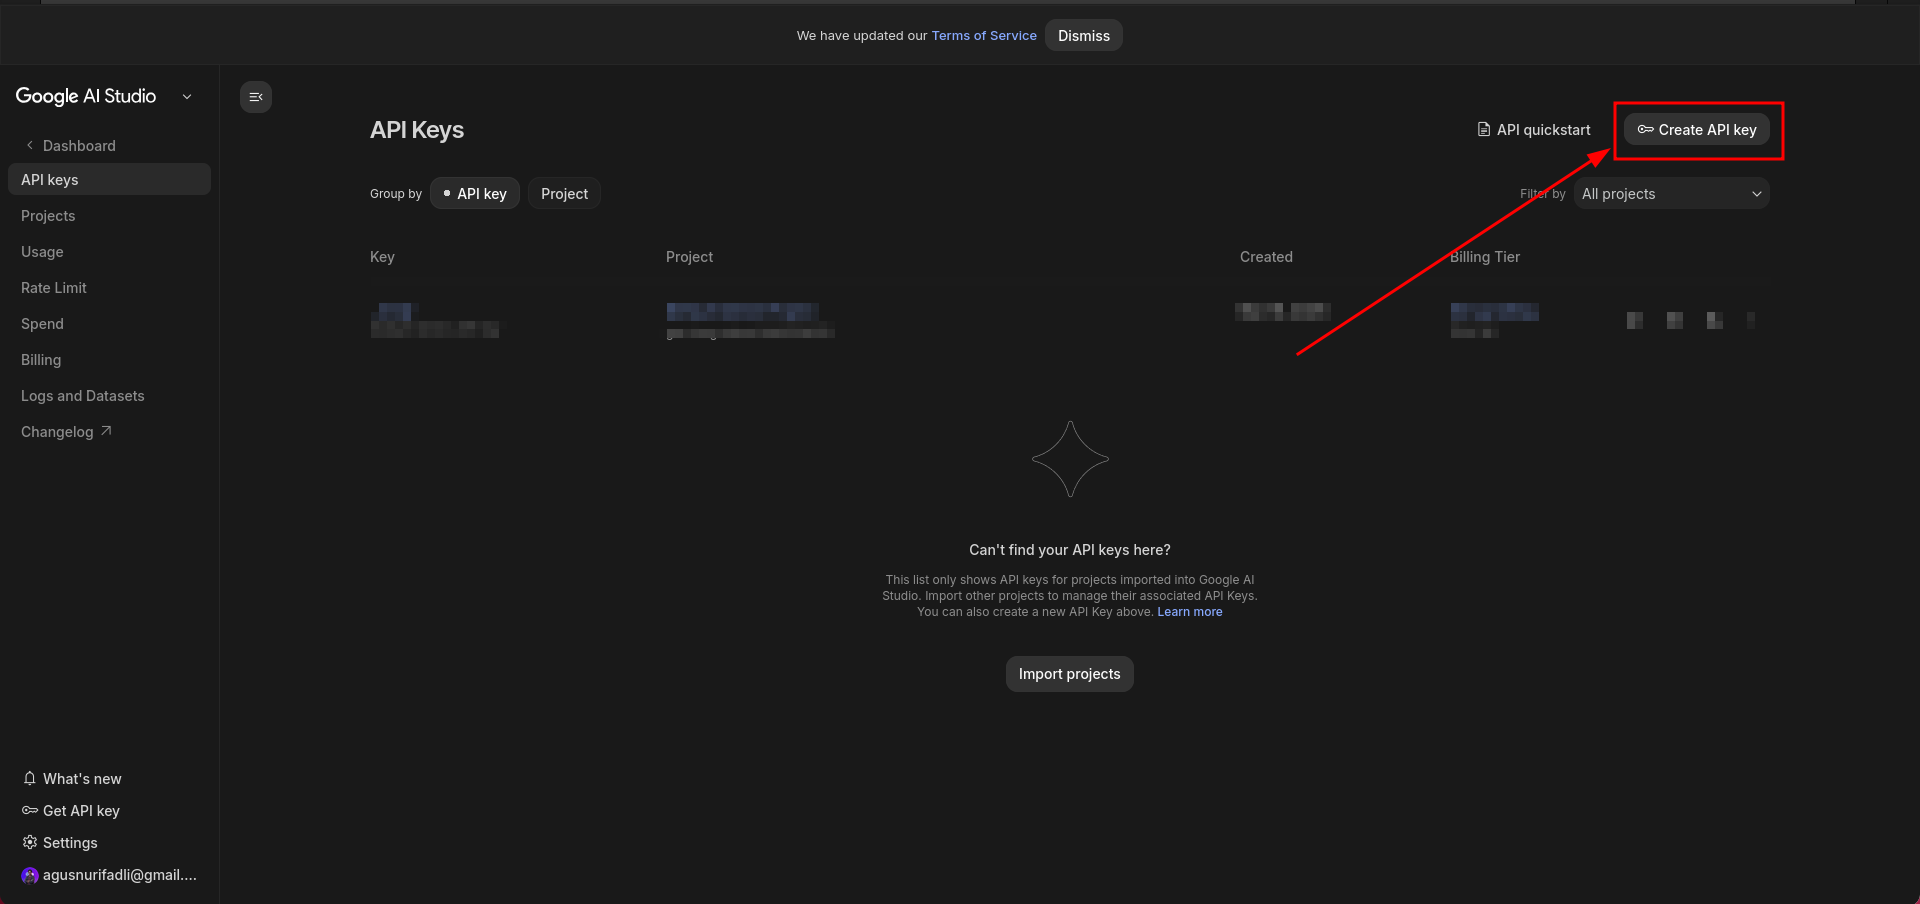Collapse the sidebar with the toggle icon
The image size is (1920, 904).
pyautogui.click(x=256, y=97)
